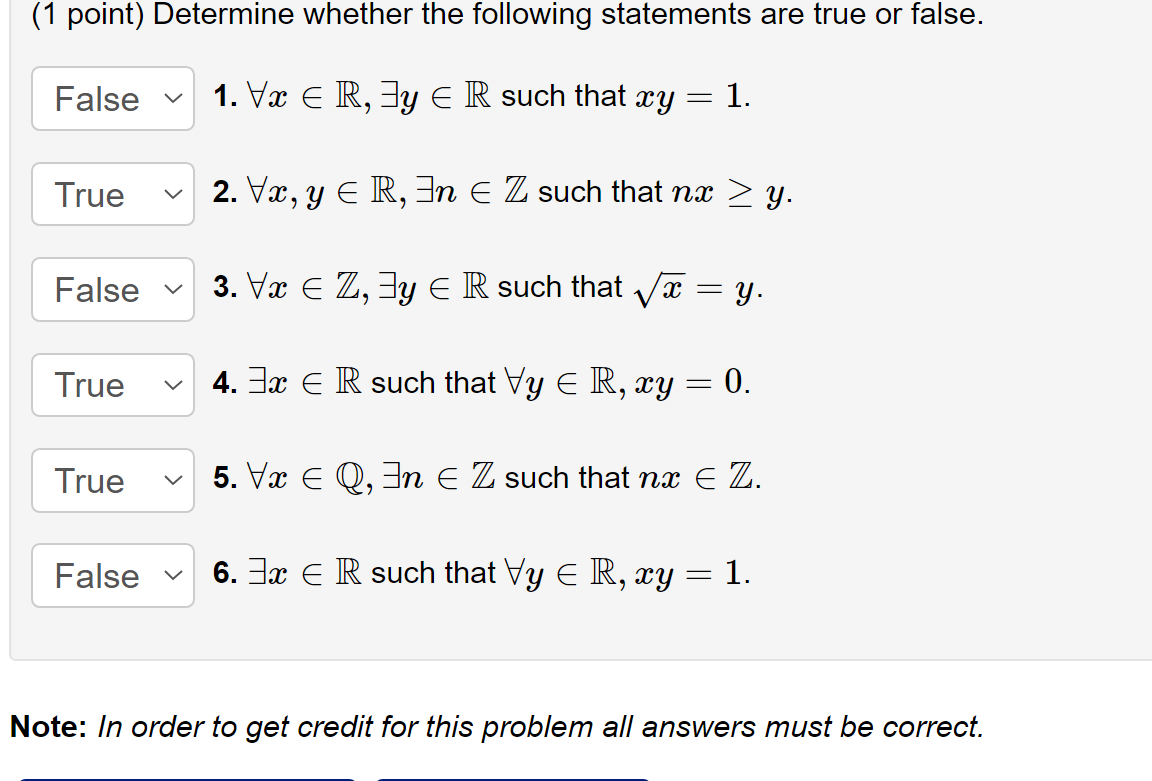Open the False dropdown beside statement 6
The image size is (1152, 781).
pyautogui.click(x=112, y=575)
